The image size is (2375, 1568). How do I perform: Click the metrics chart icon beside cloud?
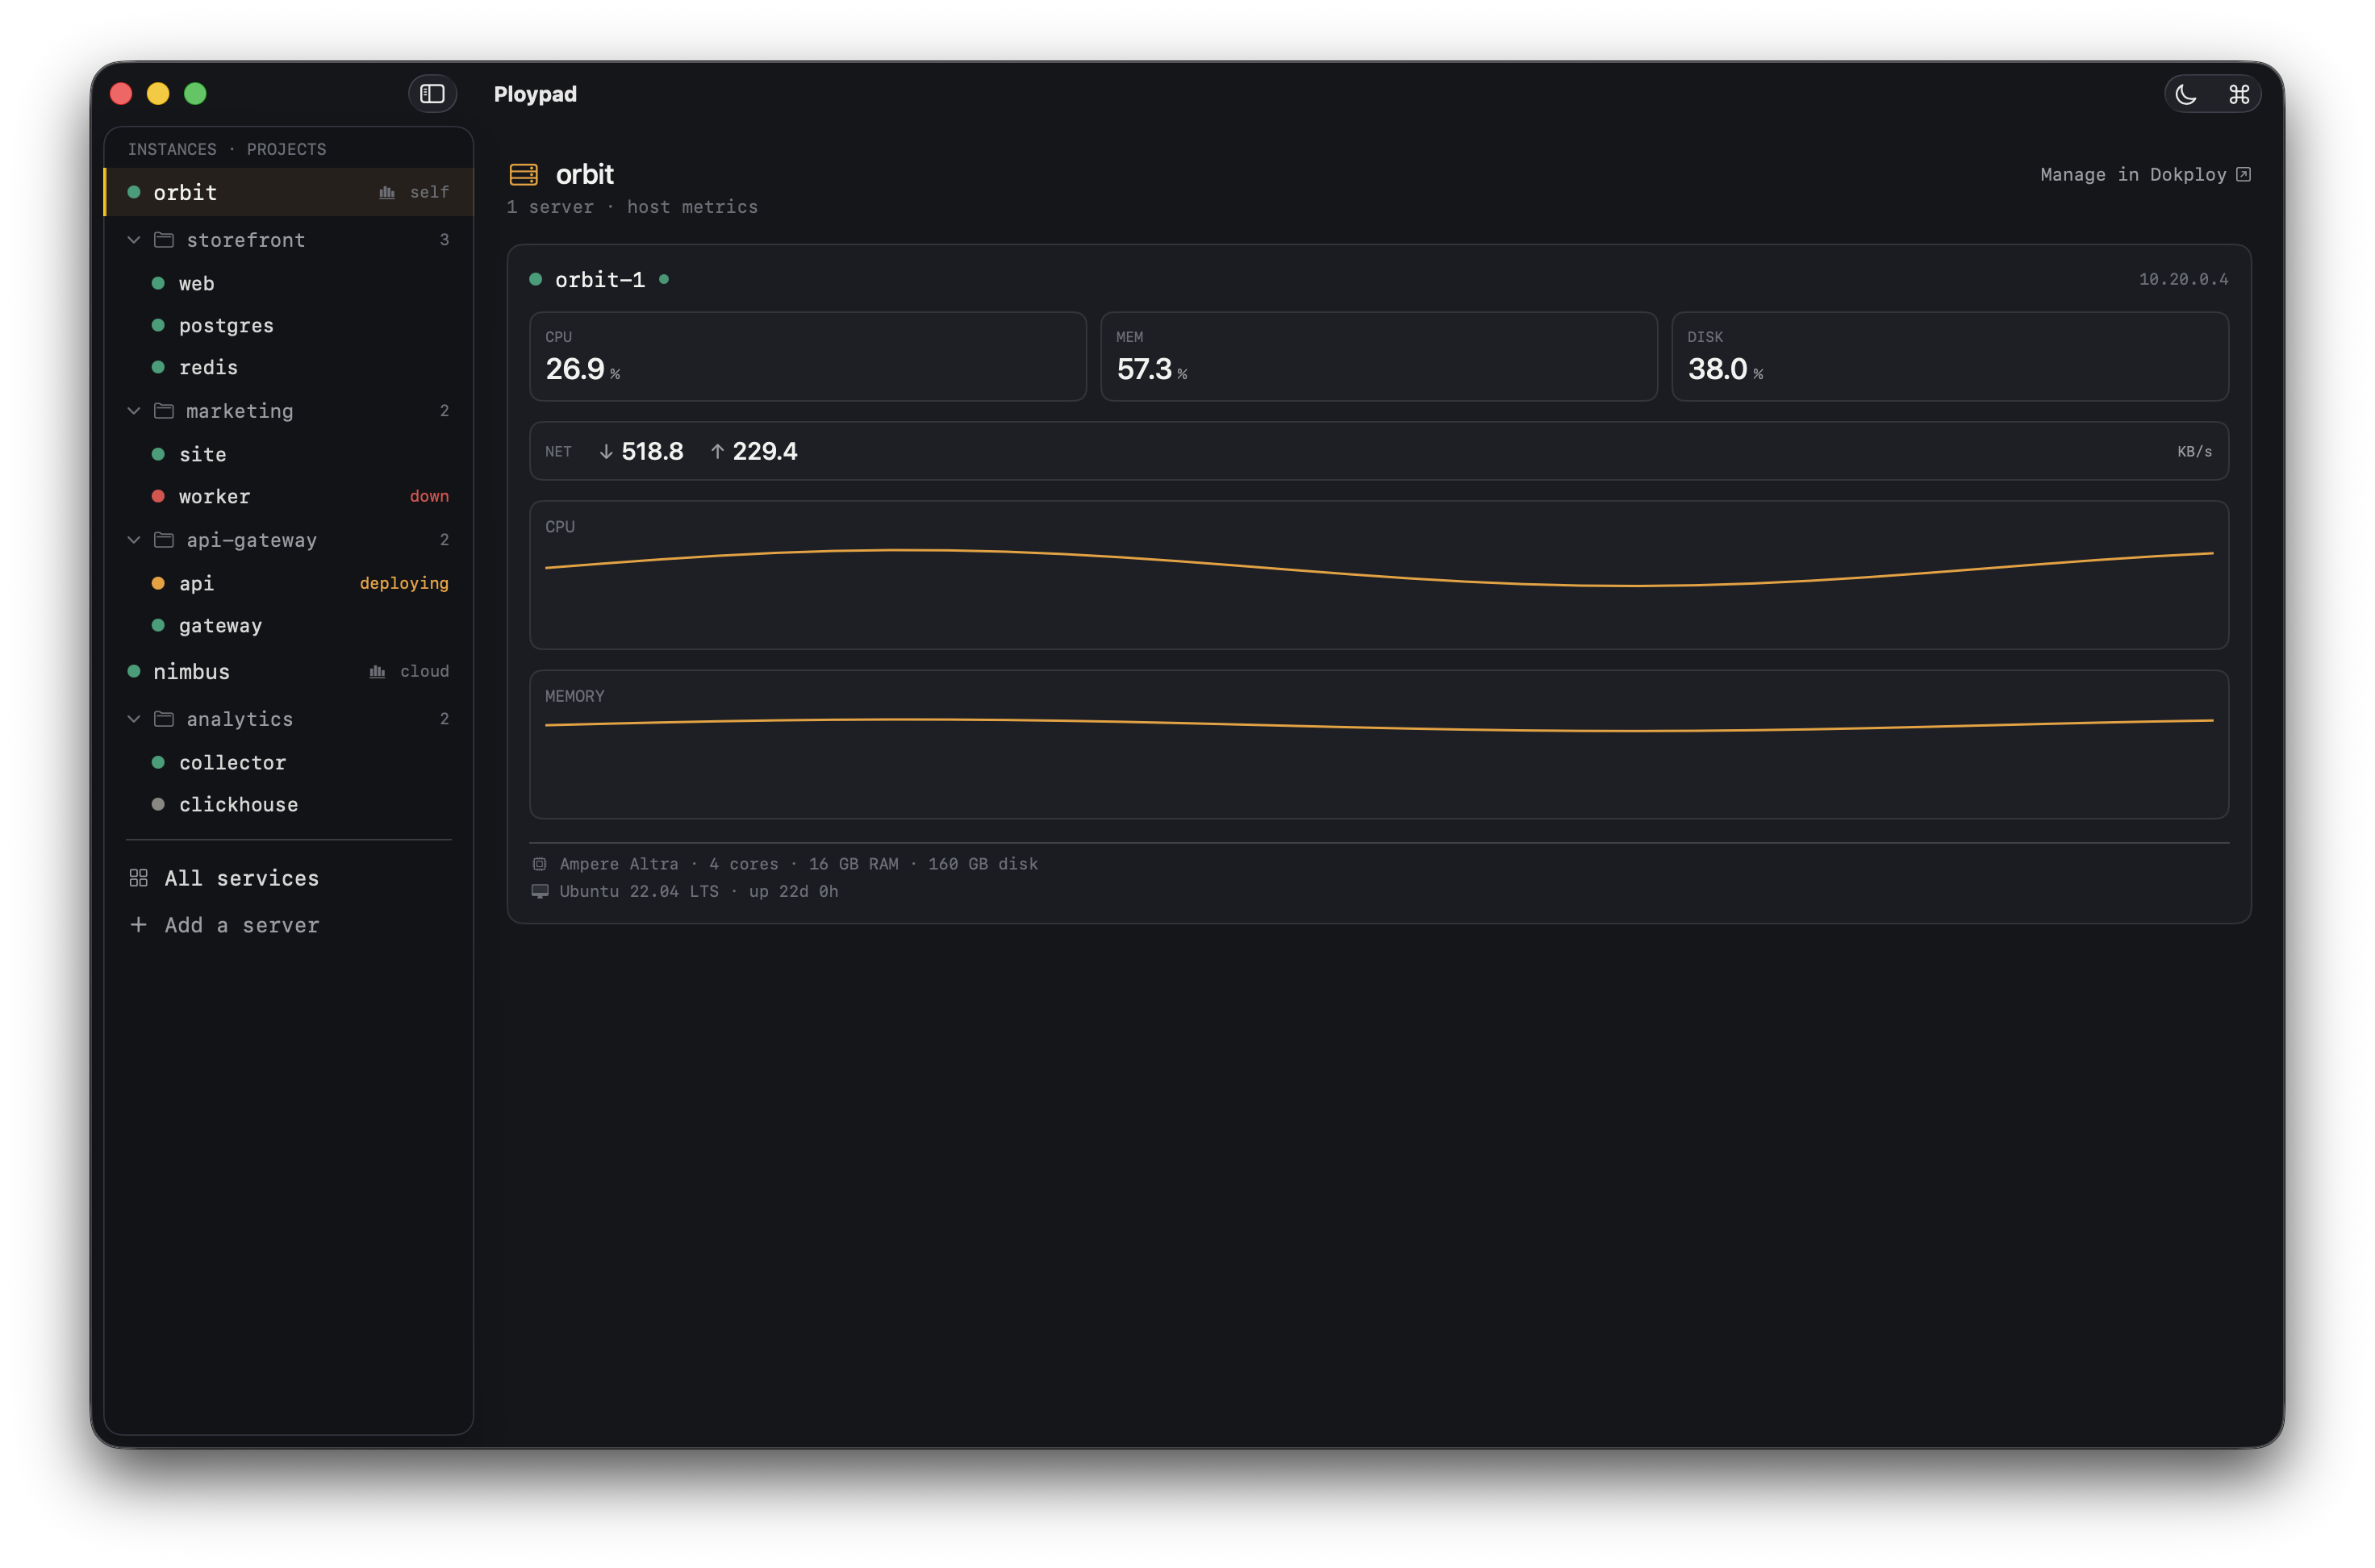pyautogui.click(x=377, y=671)
